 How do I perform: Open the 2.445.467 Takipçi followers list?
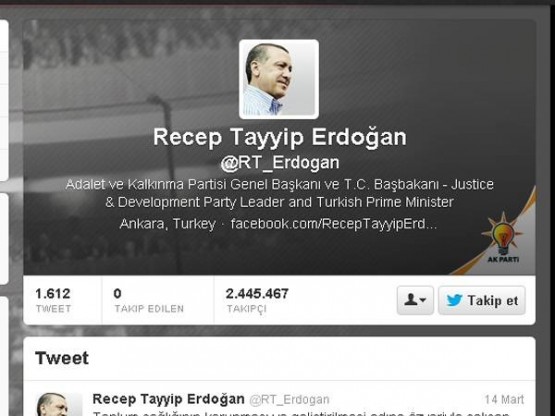257,300
